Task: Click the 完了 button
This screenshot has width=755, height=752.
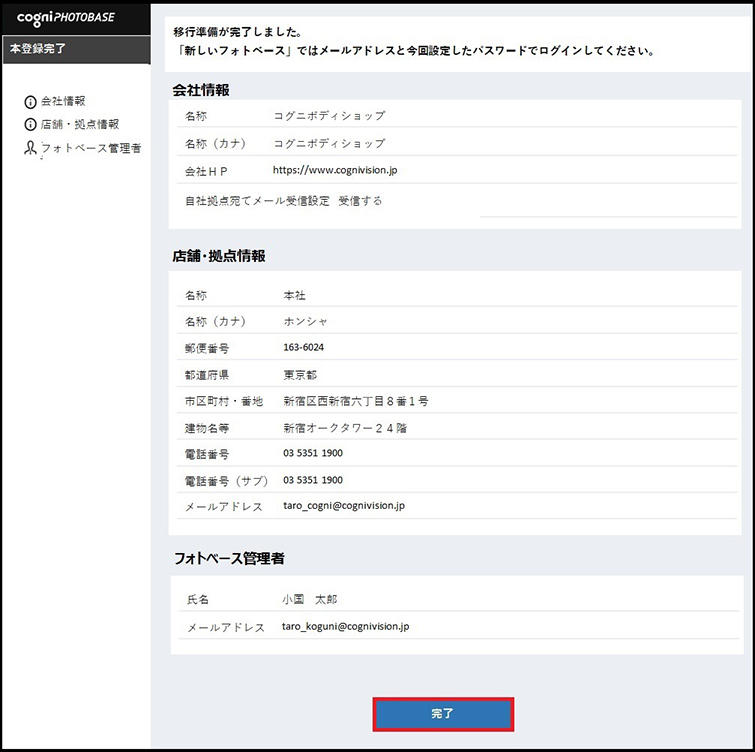Action: 443,714
